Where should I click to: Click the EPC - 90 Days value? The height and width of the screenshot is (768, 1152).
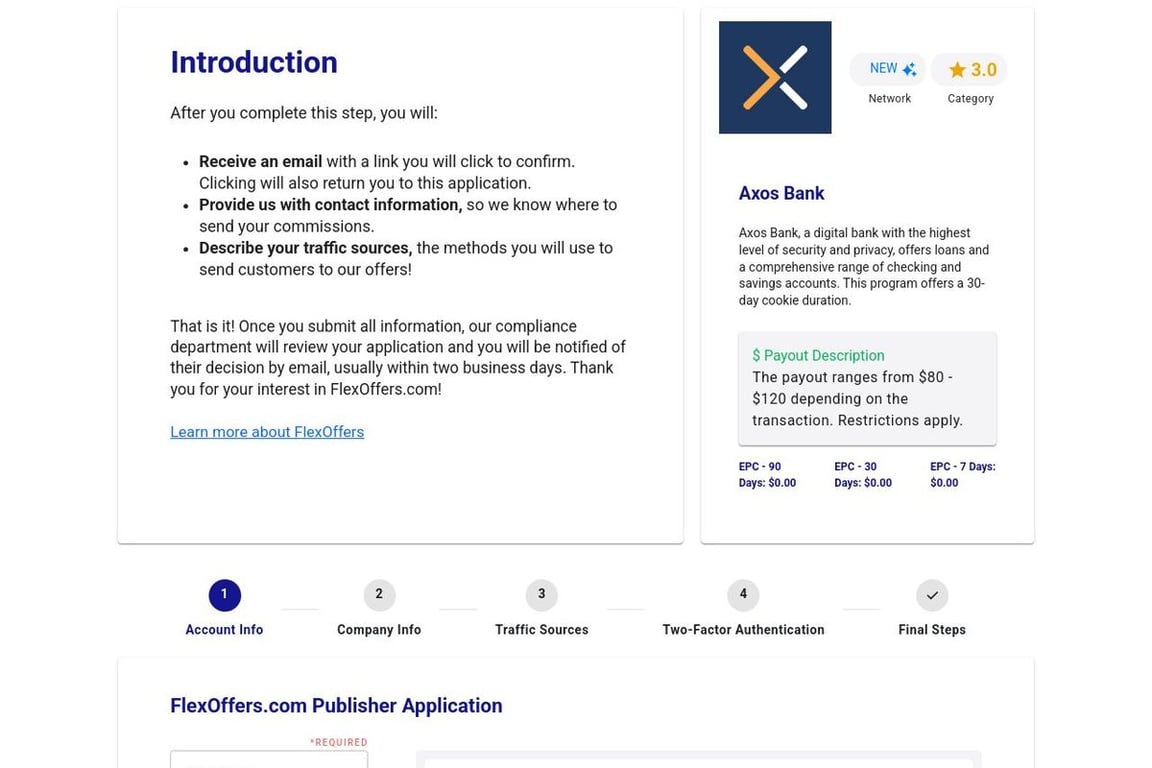767,475
